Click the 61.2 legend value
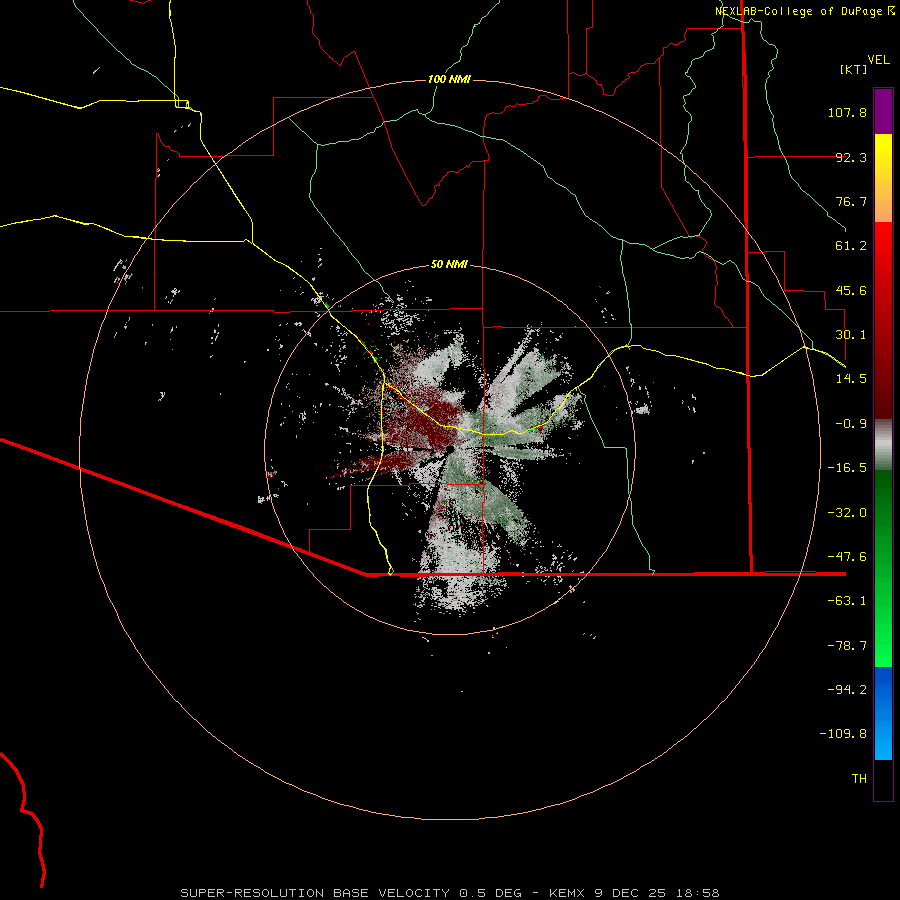Viewport: 900px width, 900px height. (851, 246)
